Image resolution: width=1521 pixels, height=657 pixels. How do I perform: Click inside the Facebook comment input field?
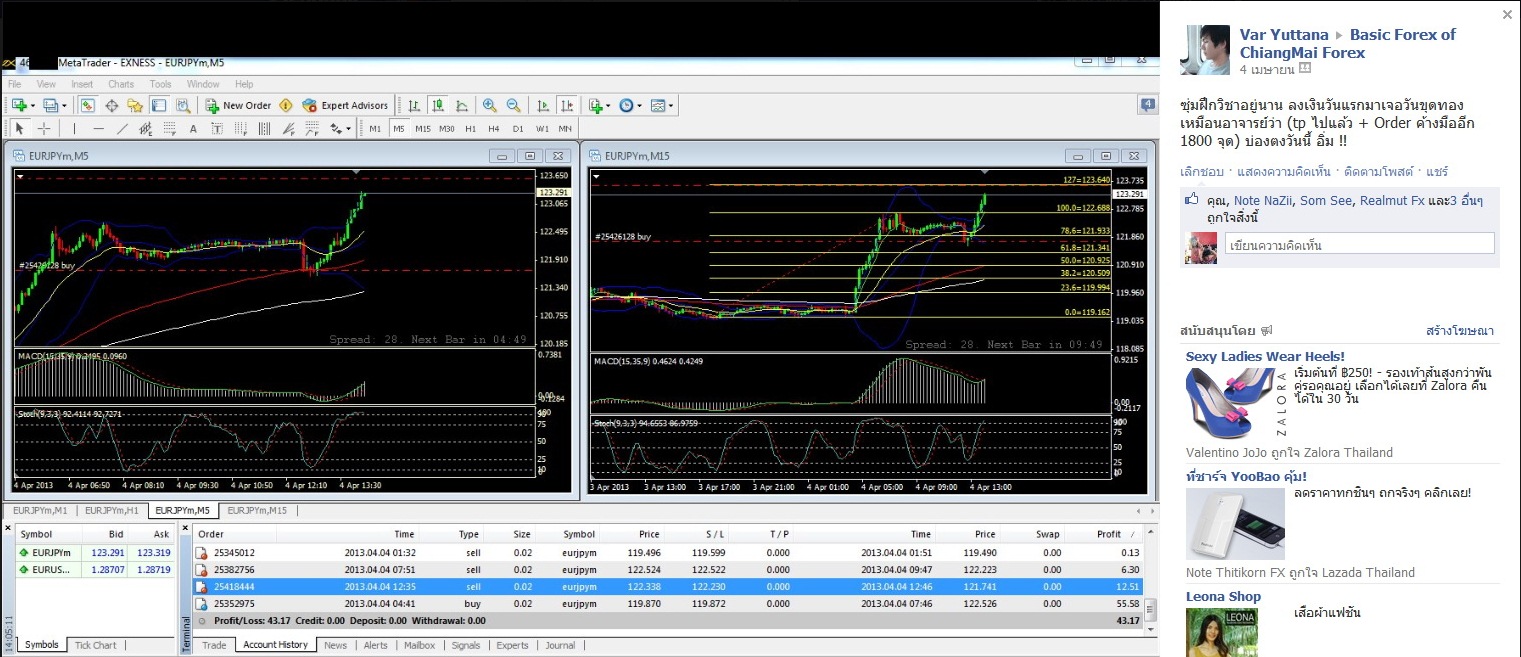(1359, 243)
